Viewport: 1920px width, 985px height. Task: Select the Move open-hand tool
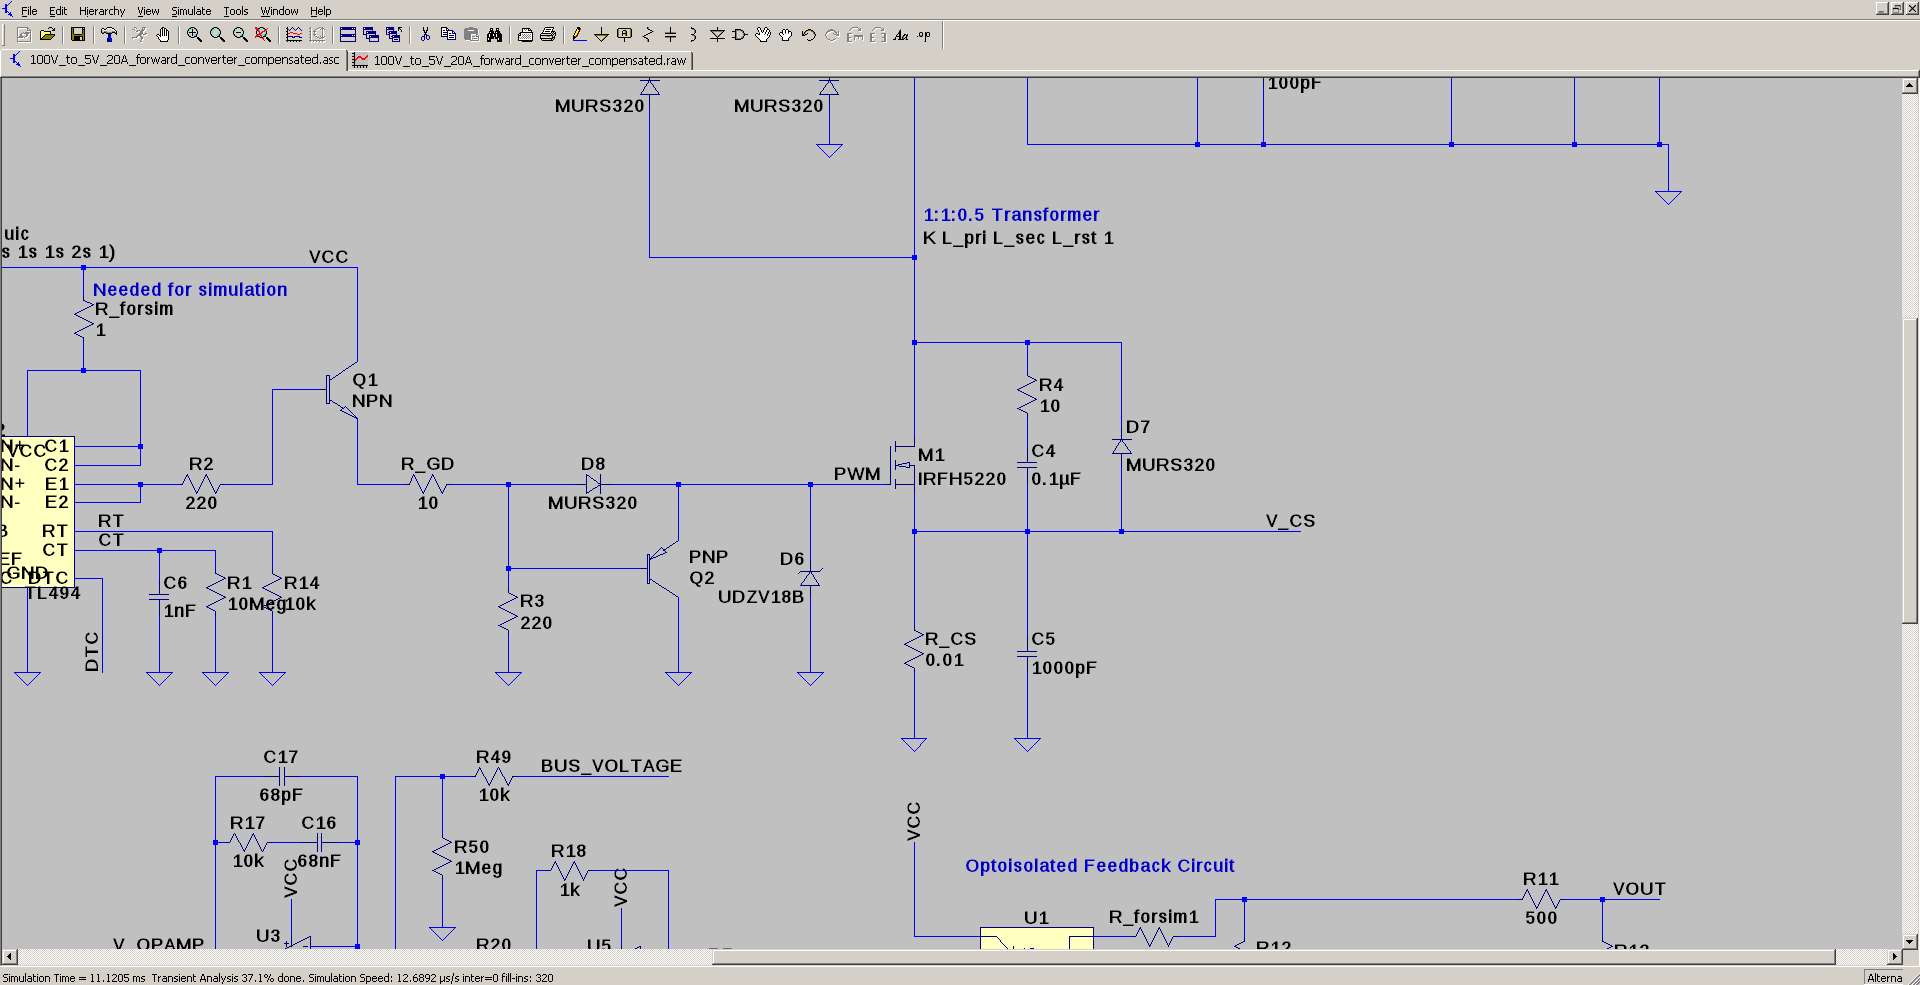763,35
